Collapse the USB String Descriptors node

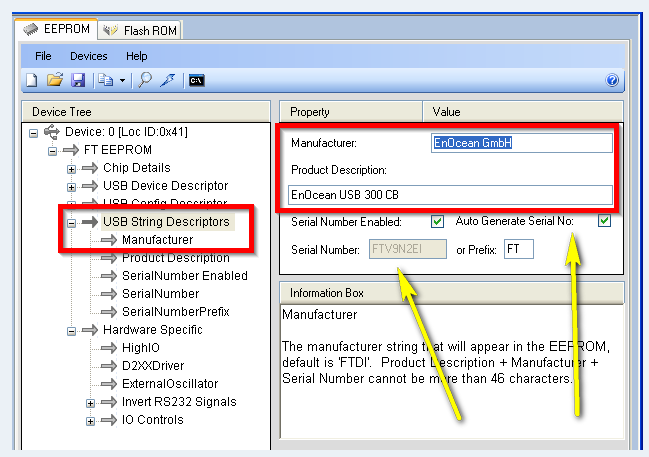coord(71,223)
